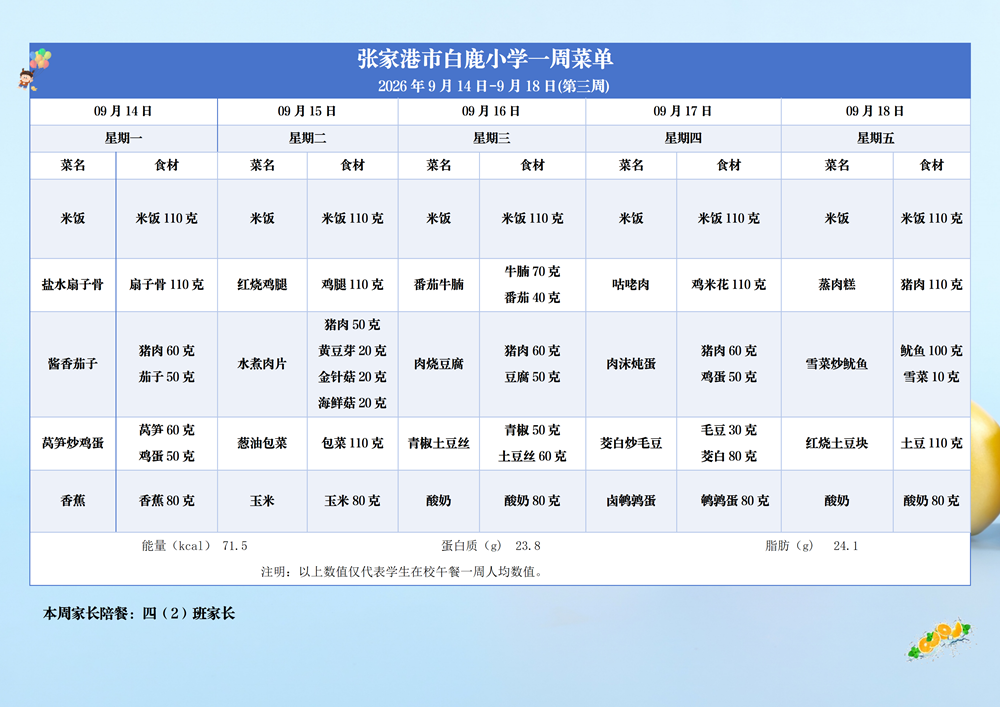
Task: Click the ingredient 海鲜菇 20克
Action: coord(353,404)
